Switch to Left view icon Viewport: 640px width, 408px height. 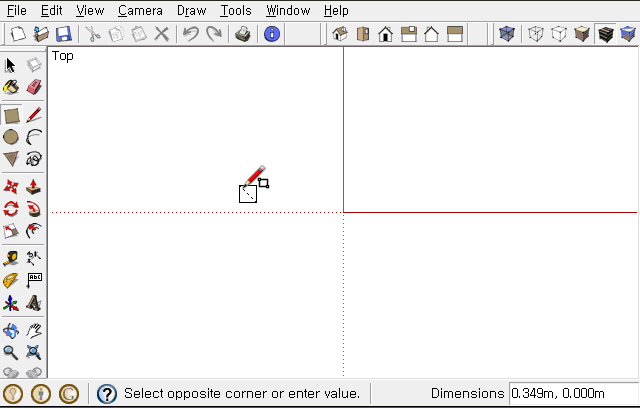[x=455, y=34]
